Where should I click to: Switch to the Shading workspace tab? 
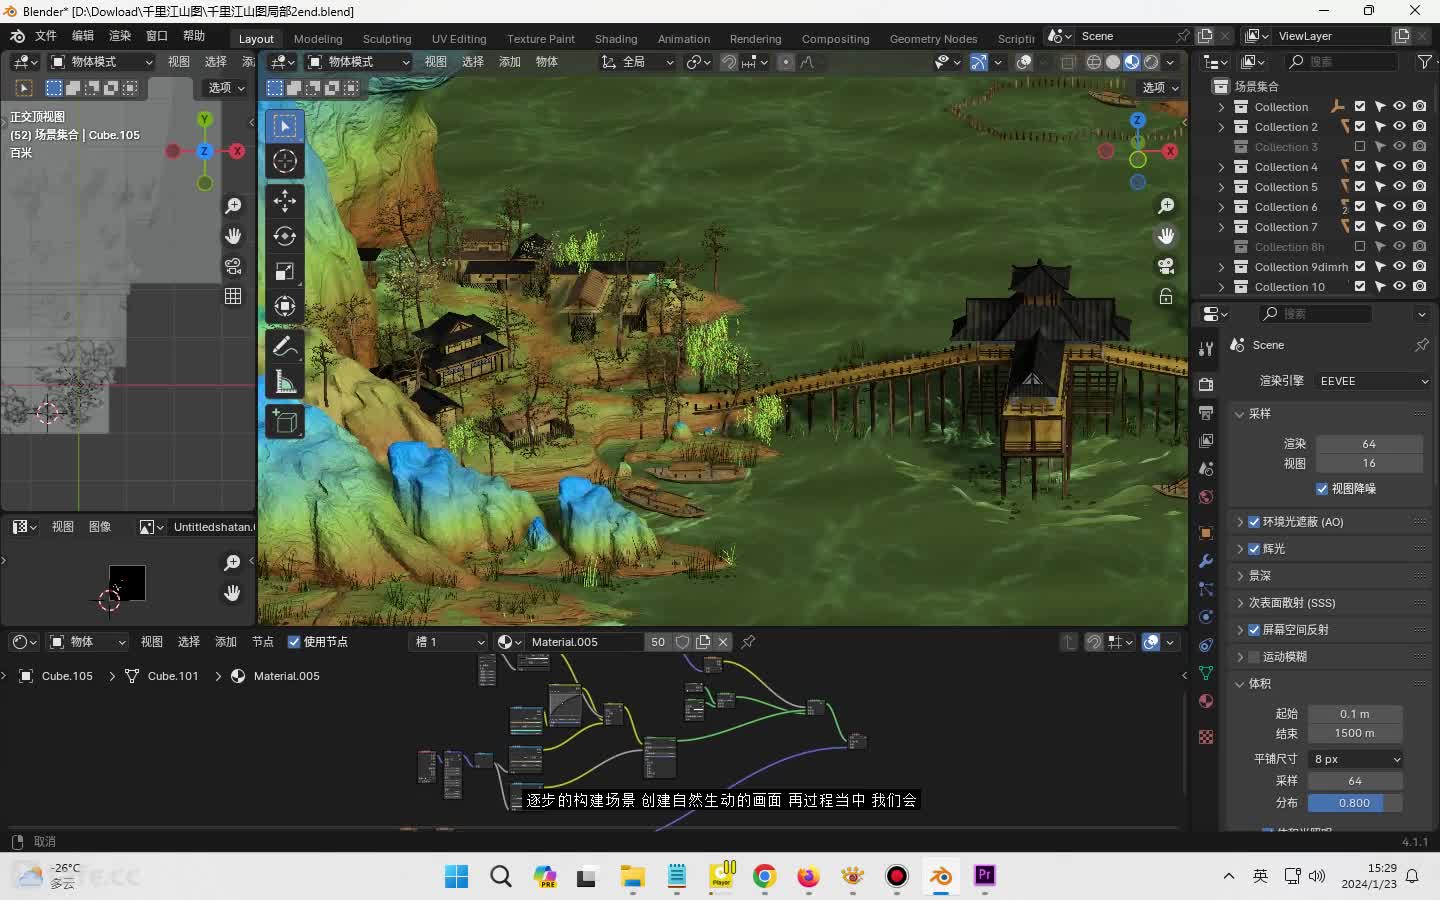pos(616,39)
